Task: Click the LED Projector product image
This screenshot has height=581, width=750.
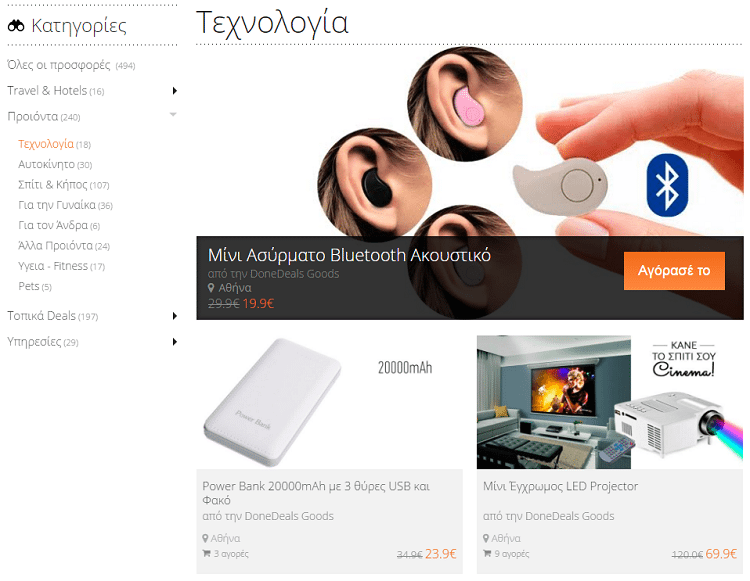Action: point(610,402)
